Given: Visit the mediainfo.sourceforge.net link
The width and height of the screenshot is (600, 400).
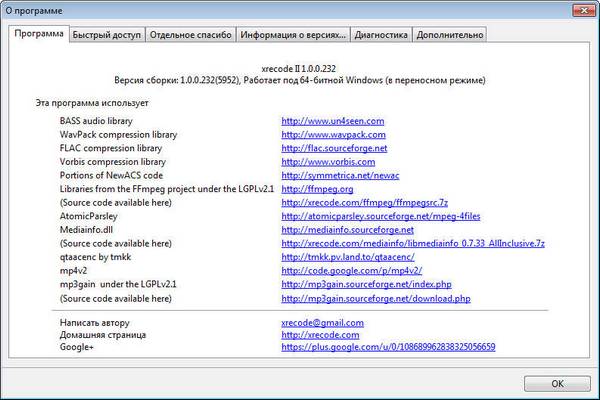Looking at the screenshot, I should pos(347,230).
